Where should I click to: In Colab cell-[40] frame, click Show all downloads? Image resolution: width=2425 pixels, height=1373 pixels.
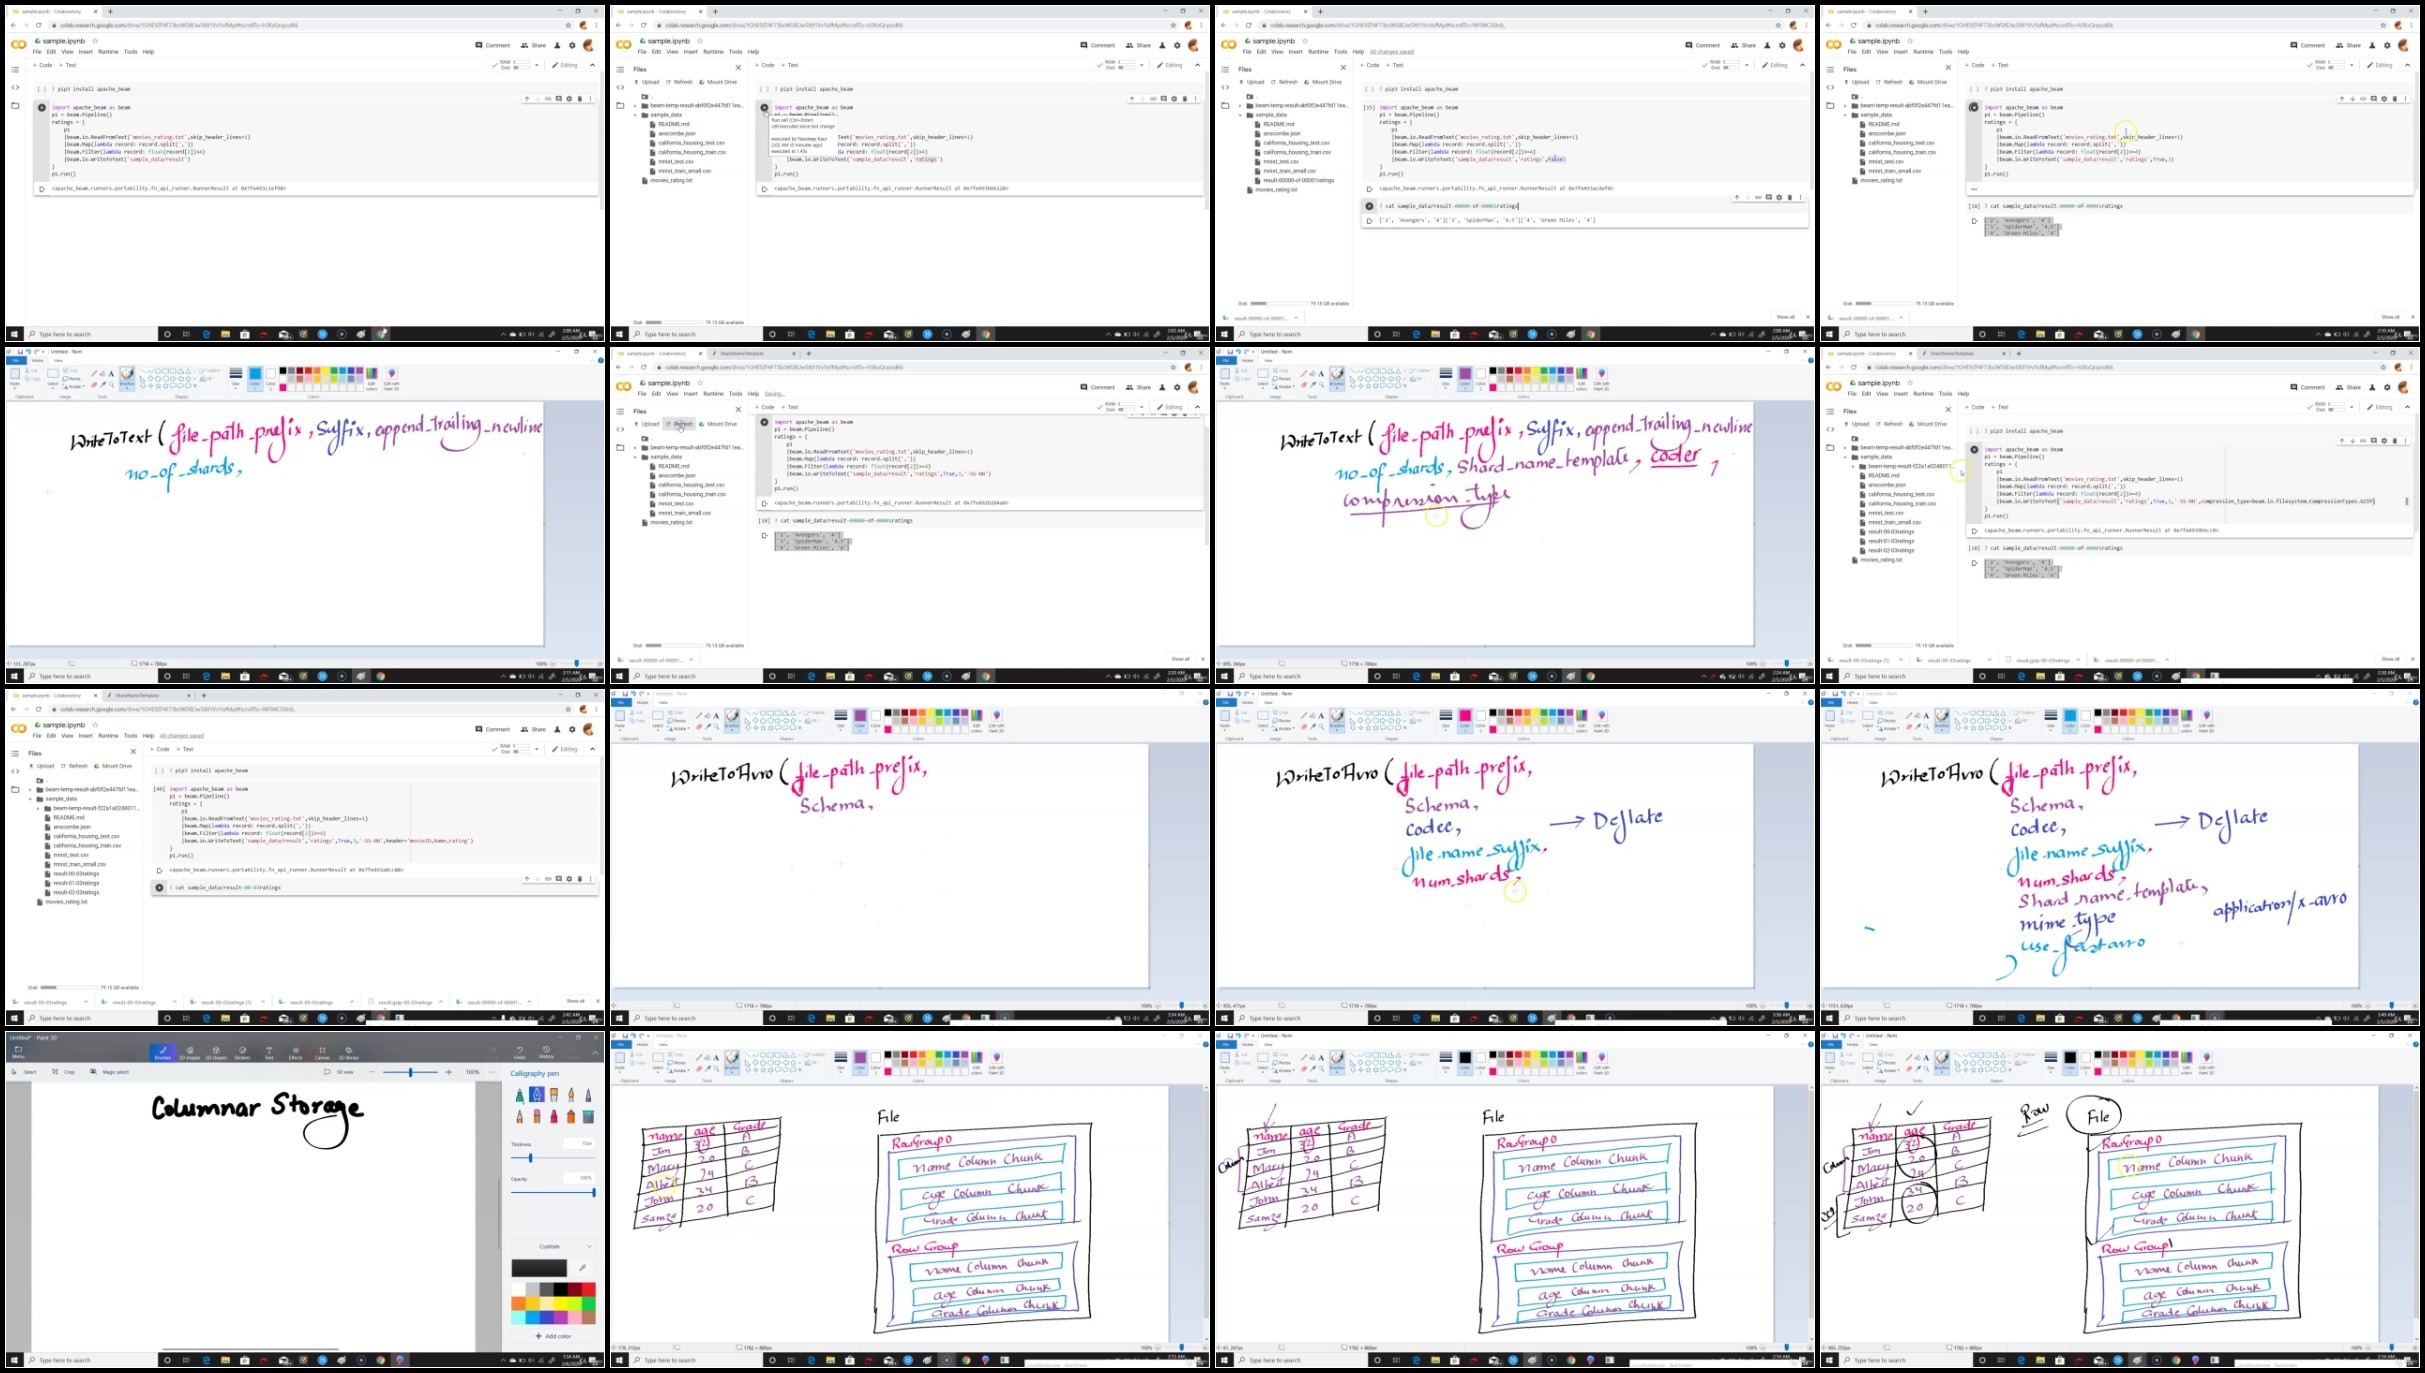pyautogui.click(x=575, y=1001)
